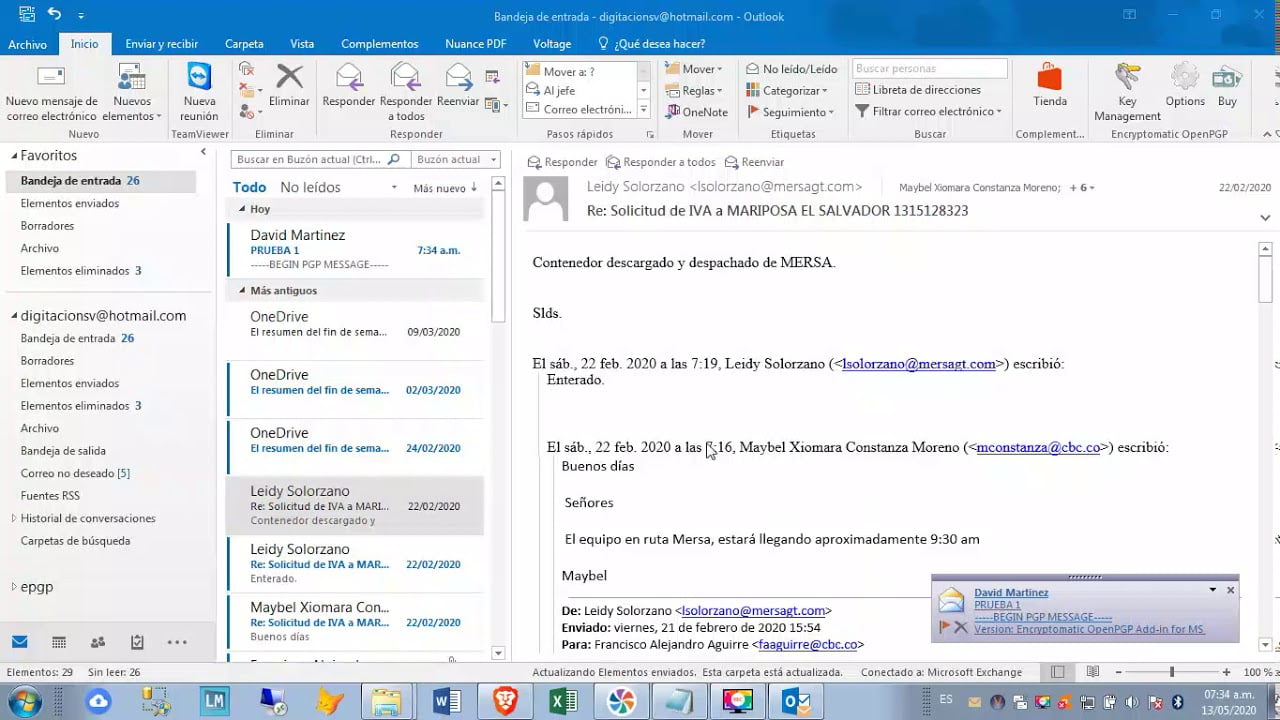Open Libreta de direcciones
Screen dimensions: 1280x720
click(x=917, y=90)
